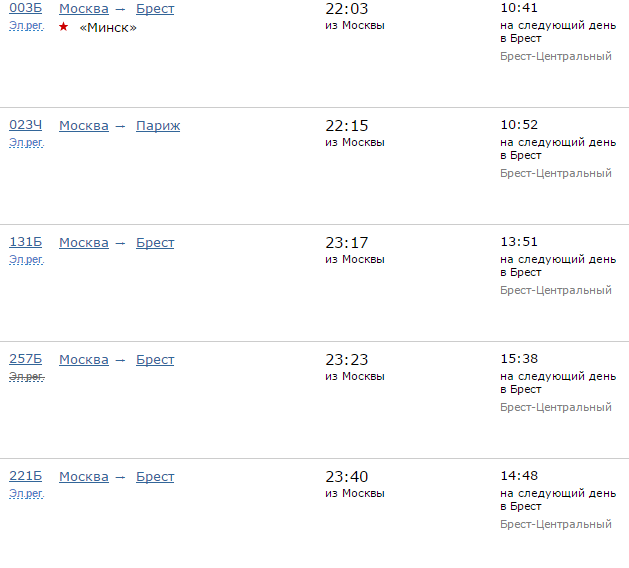Click Брест link in train 221Б row
The image size is (629, 568).
pos(155,477)
